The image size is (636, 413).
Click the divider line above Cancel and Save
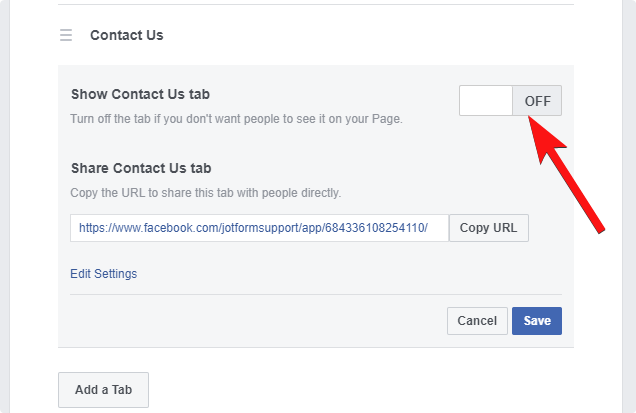315,294
